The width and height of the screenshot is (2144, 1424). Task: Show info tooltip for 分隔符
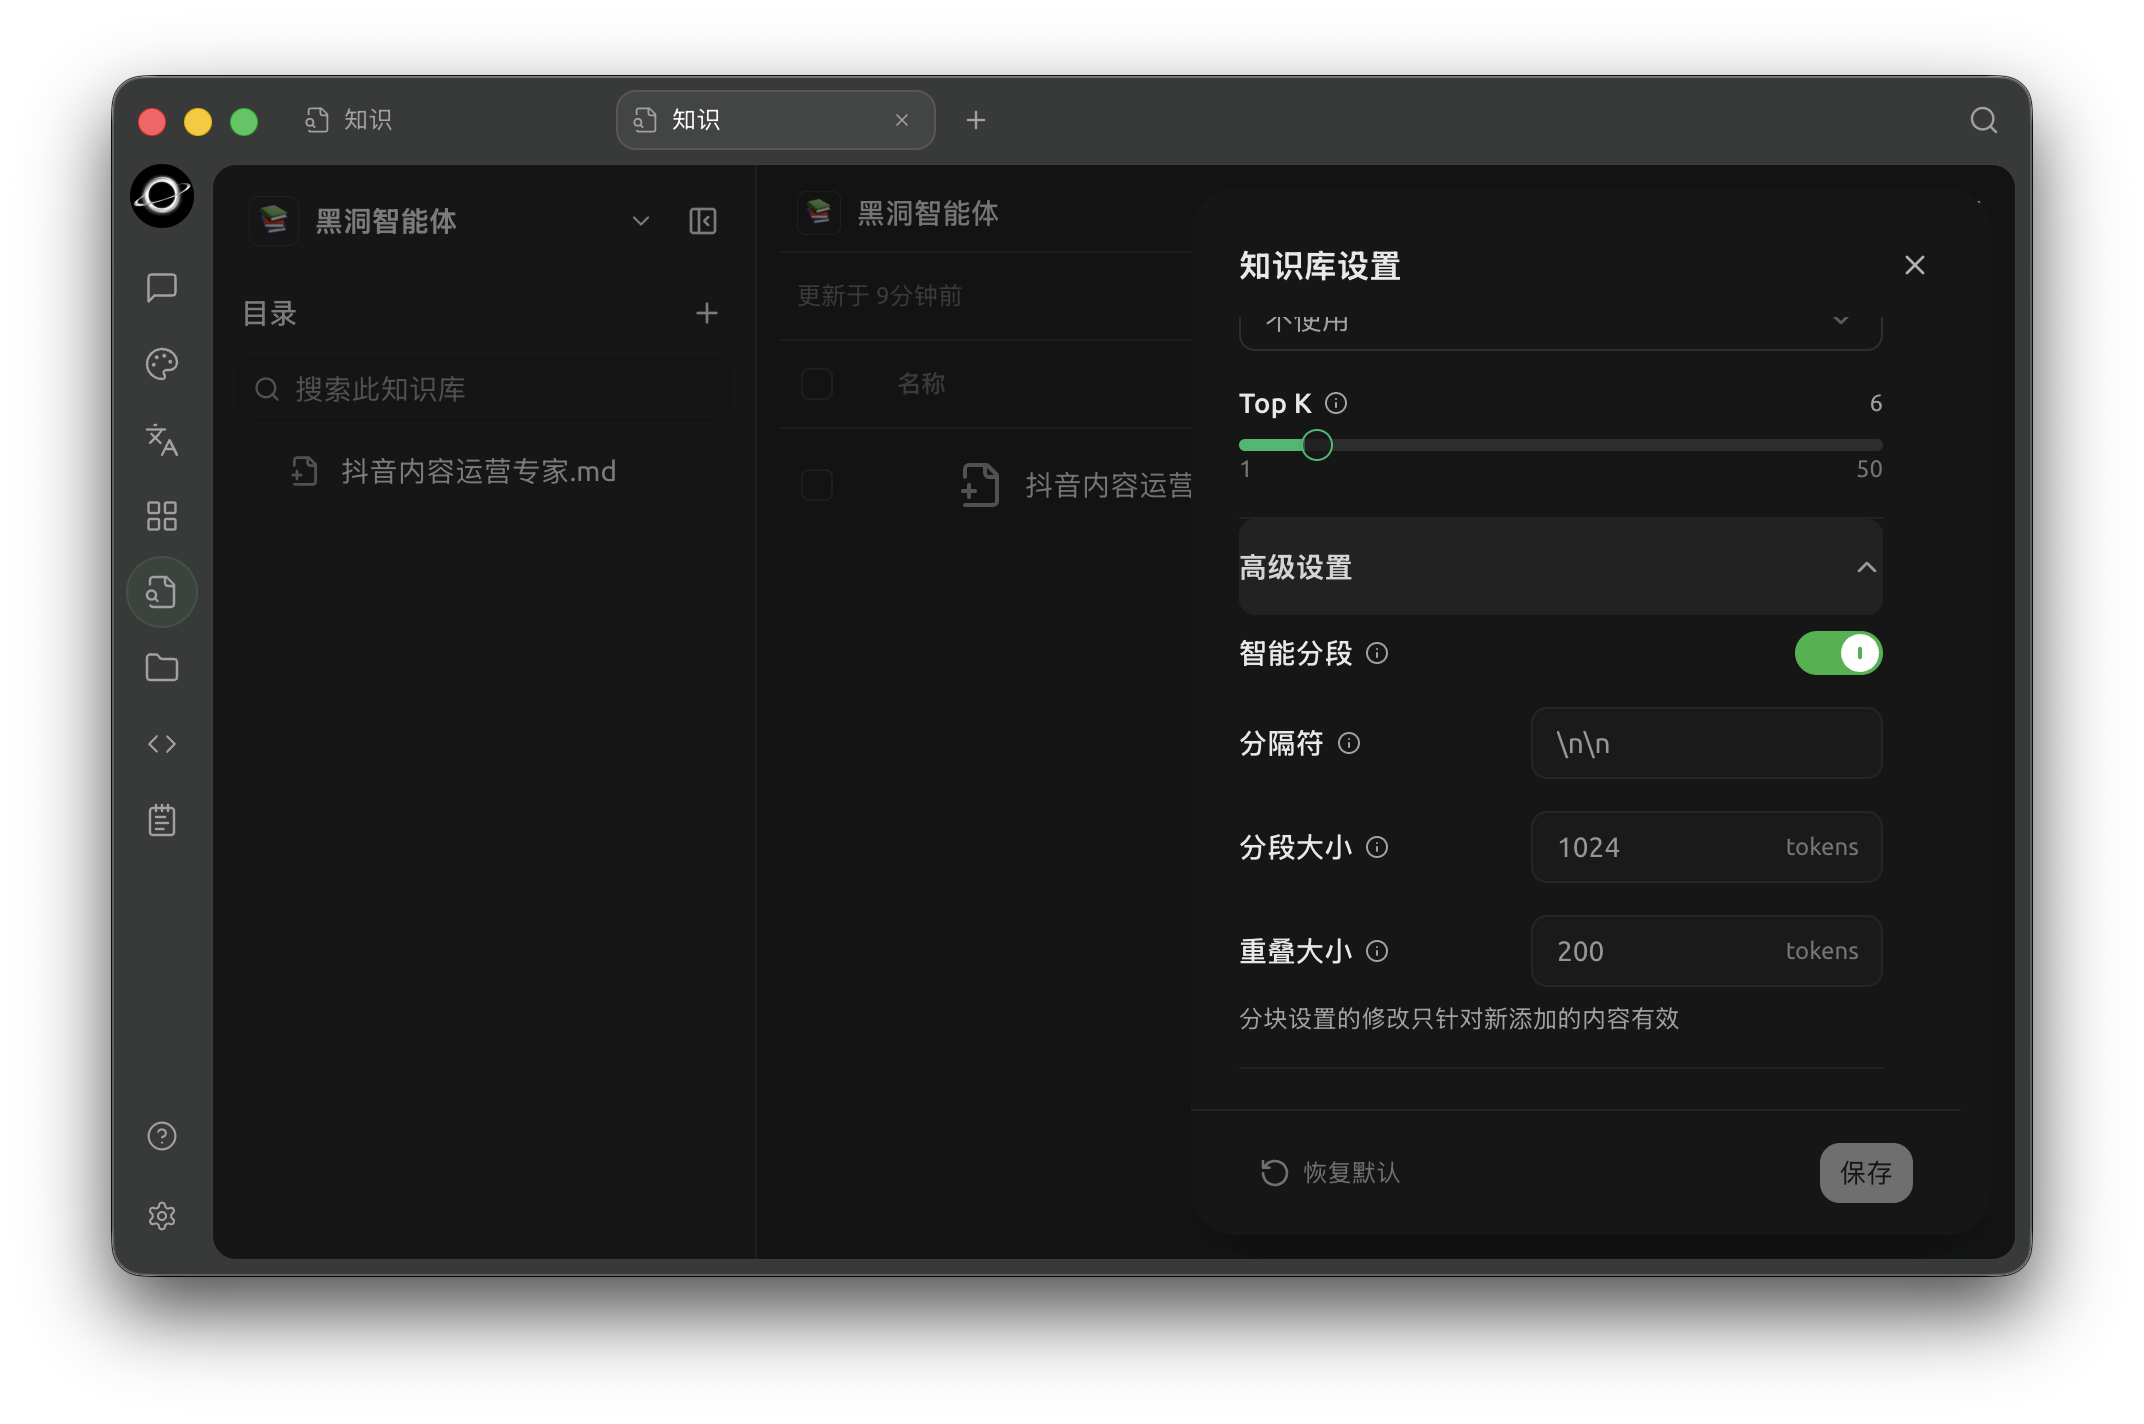pyautogui.click(x=1349, y=743)
